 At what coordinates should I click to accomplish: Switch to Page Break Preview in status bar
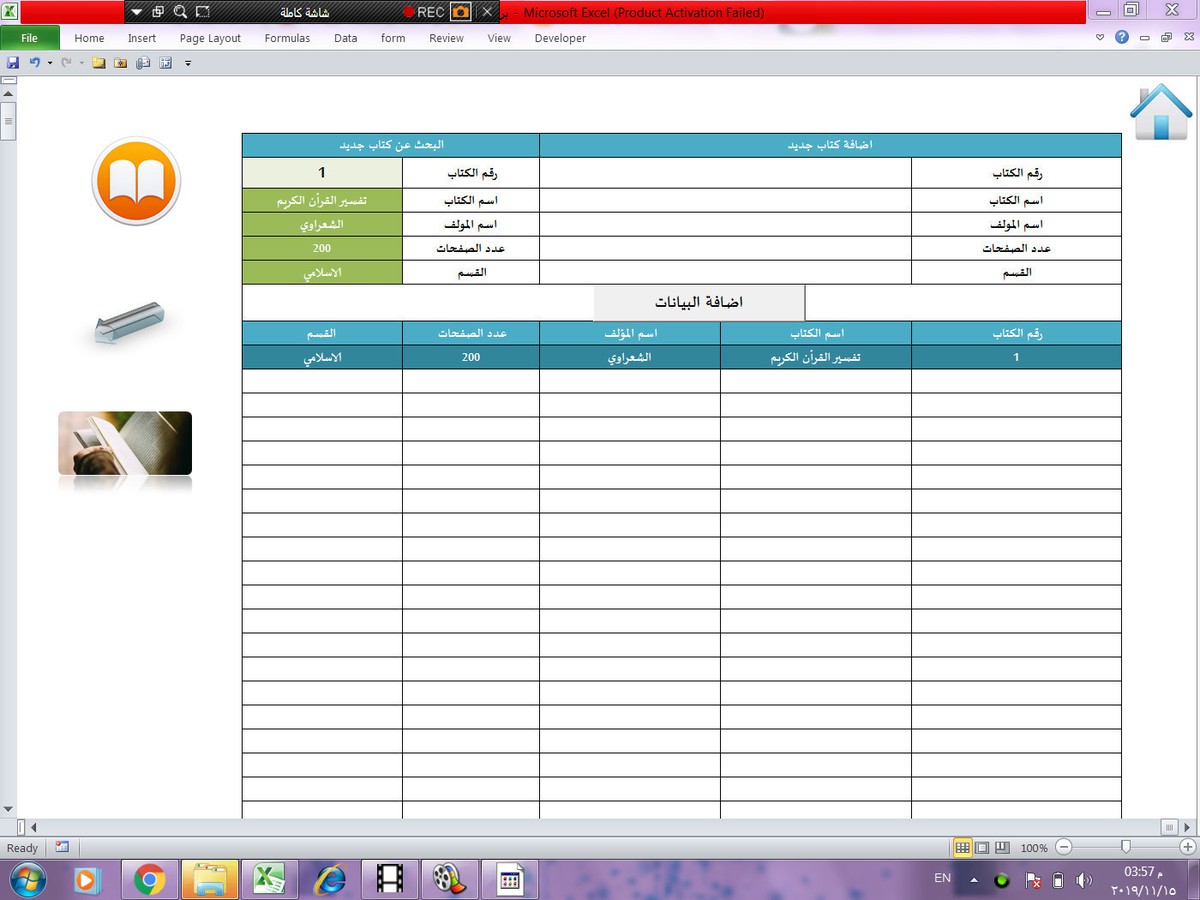[x=1002, y=848]
